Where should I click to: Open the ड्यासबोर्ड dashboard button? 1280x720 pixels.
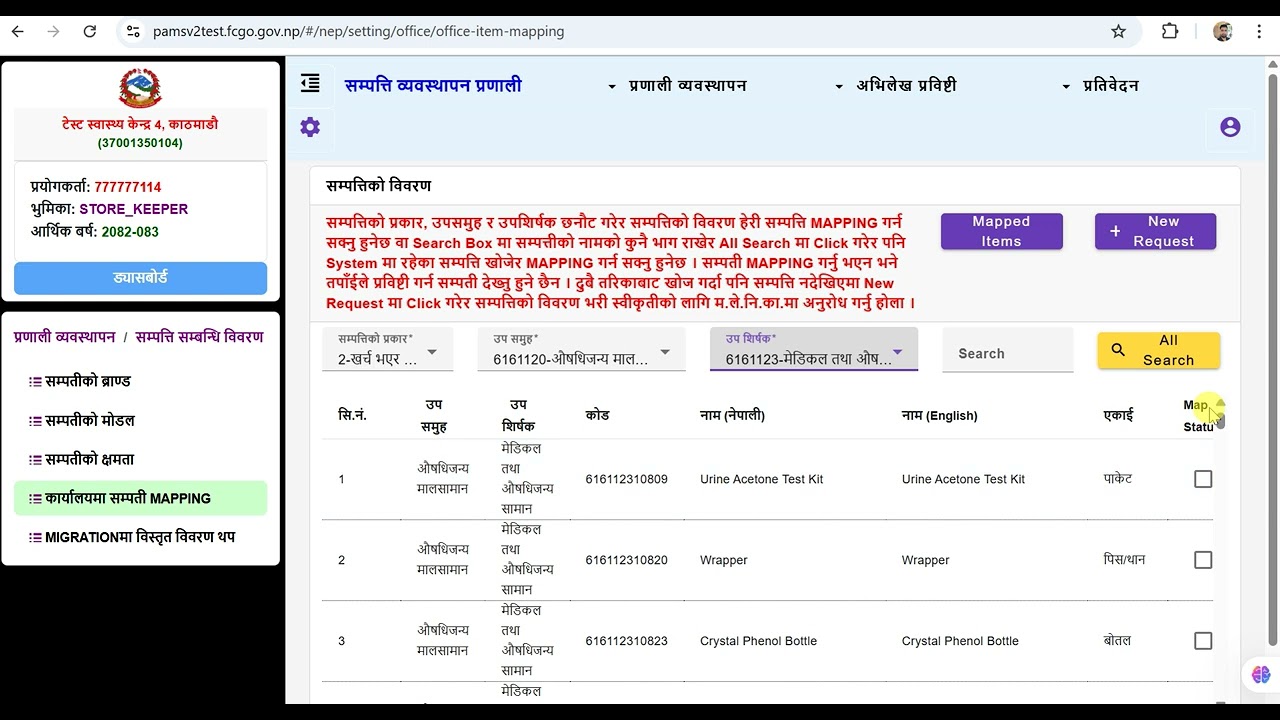click(140, 278)
